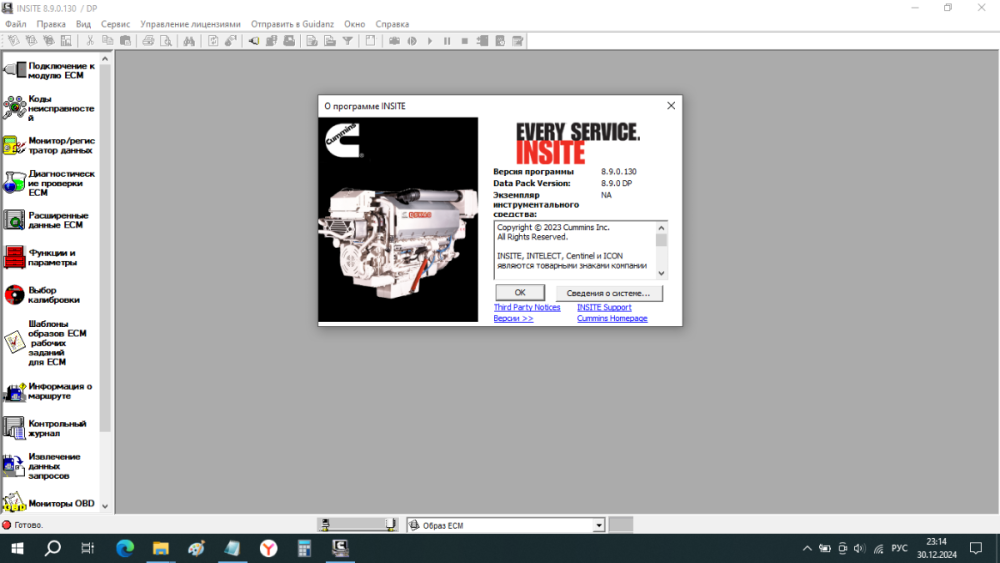
Task: Click the Pause toolbar button
Action: (447, 41)
